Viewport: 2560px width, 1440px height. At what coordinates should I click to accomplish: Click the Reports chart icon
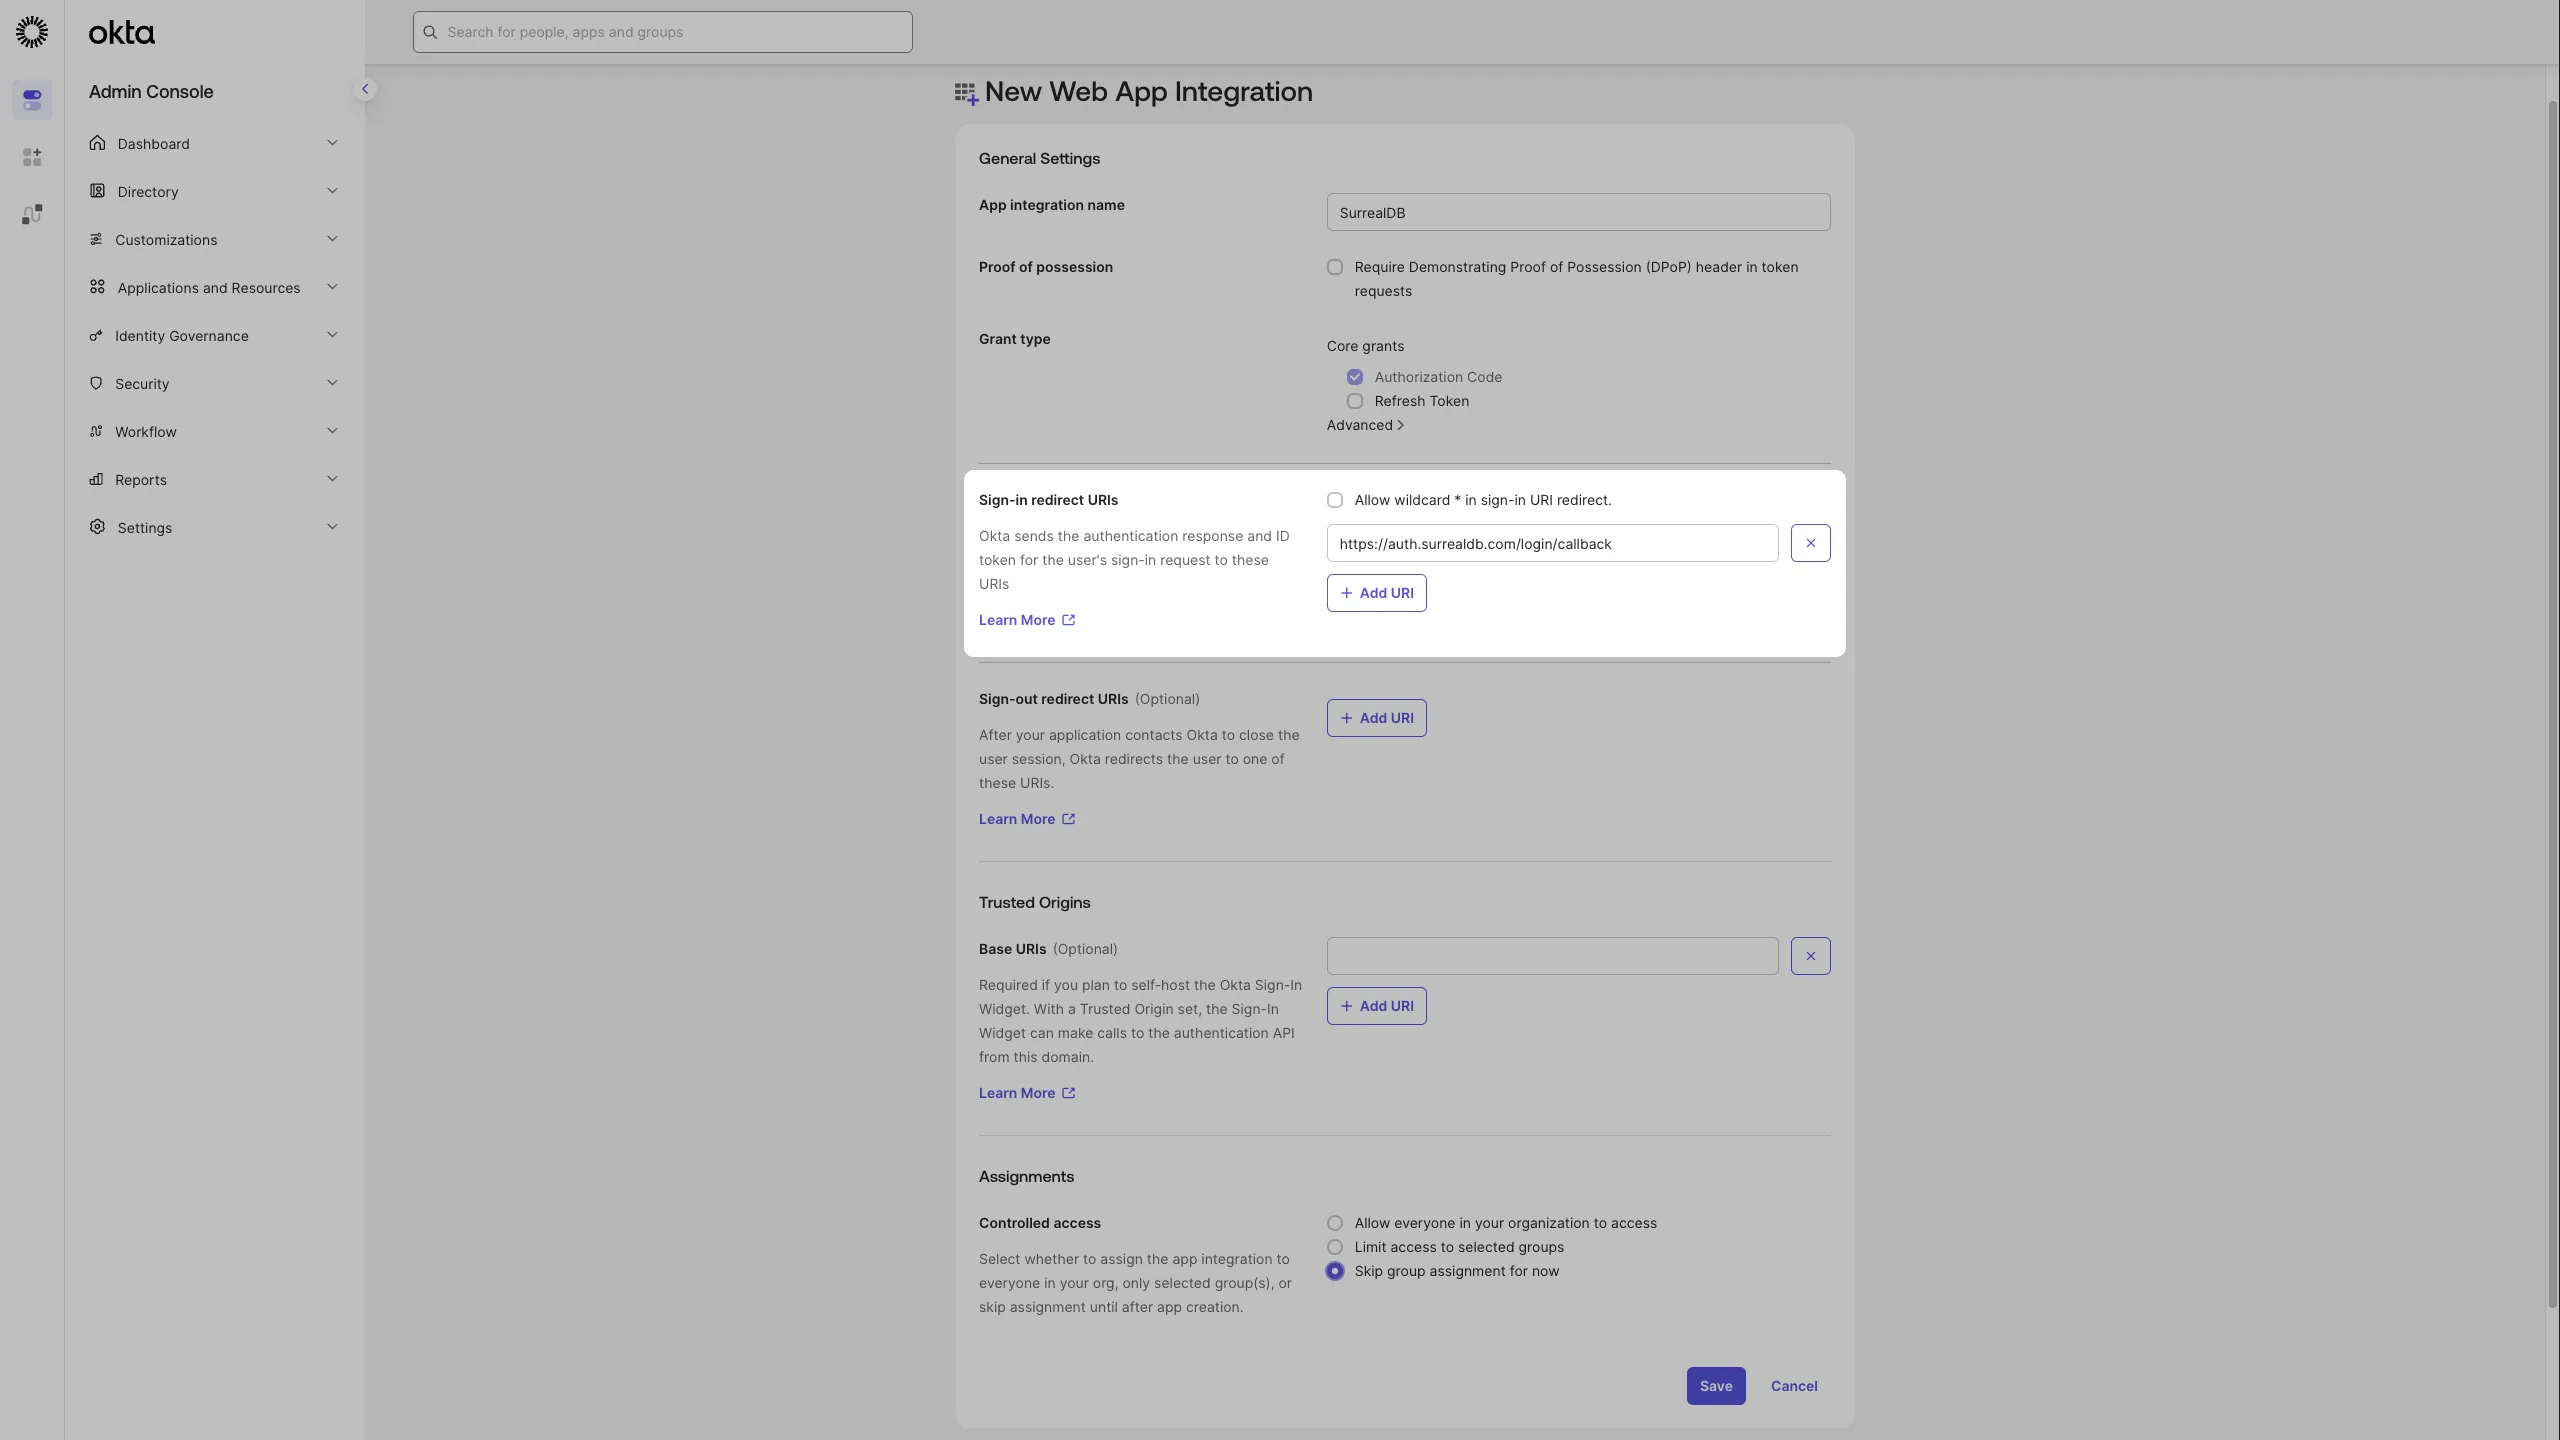[96, 479]
